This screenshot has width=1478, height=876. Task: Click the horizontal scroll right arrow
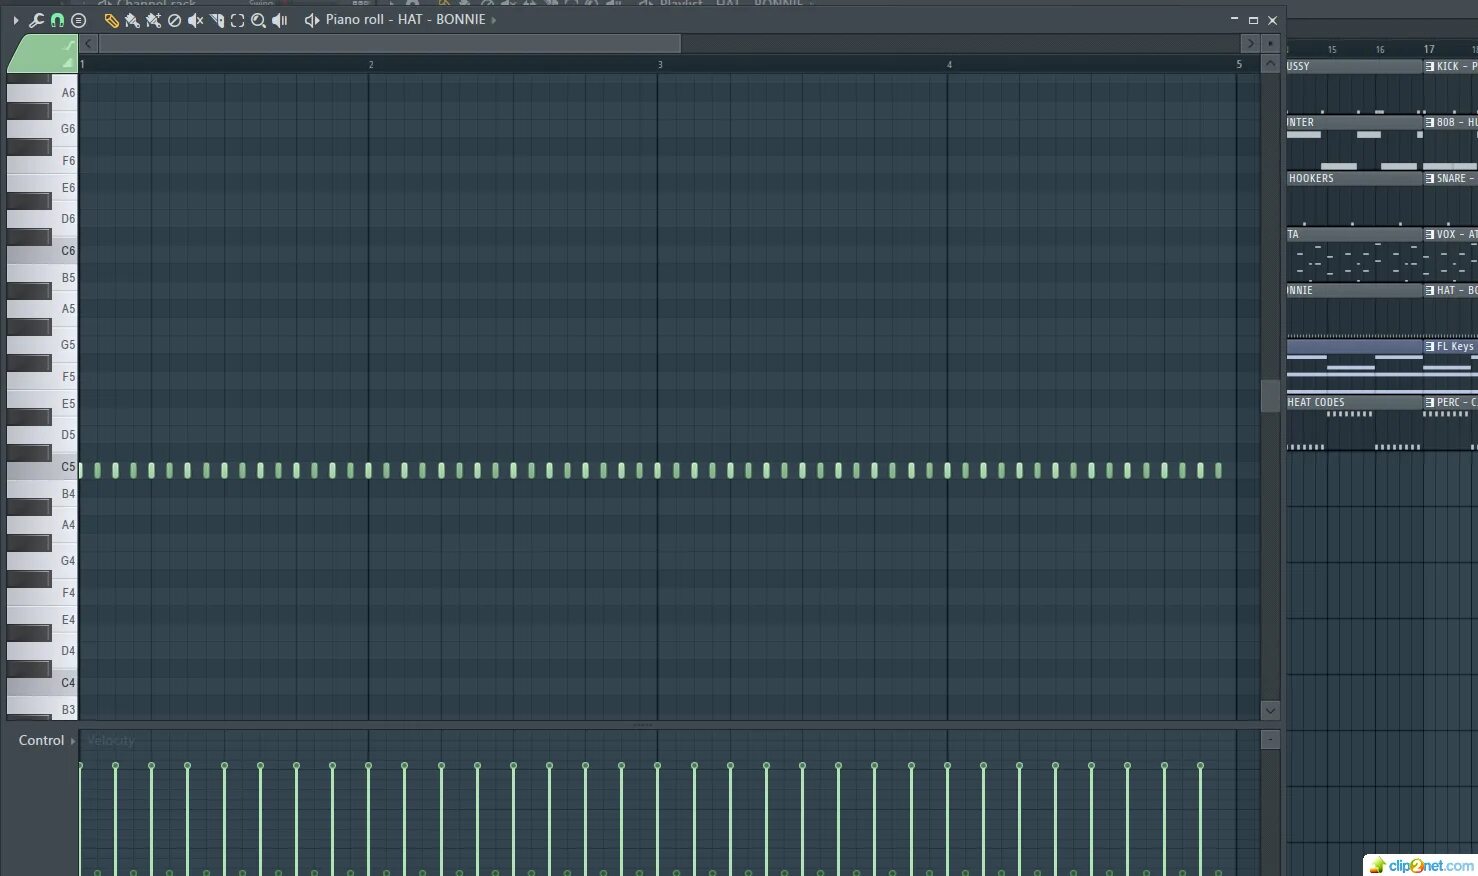[1250, 43]
